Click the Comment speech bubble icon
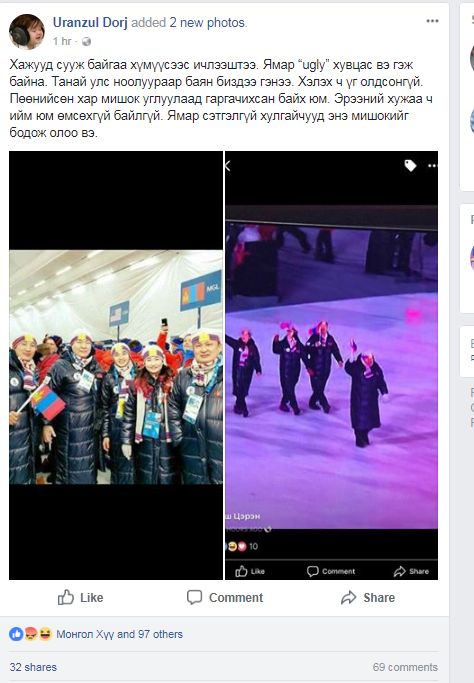The height and width of the screenshot is (683, 474). click(x=194, y=597)
